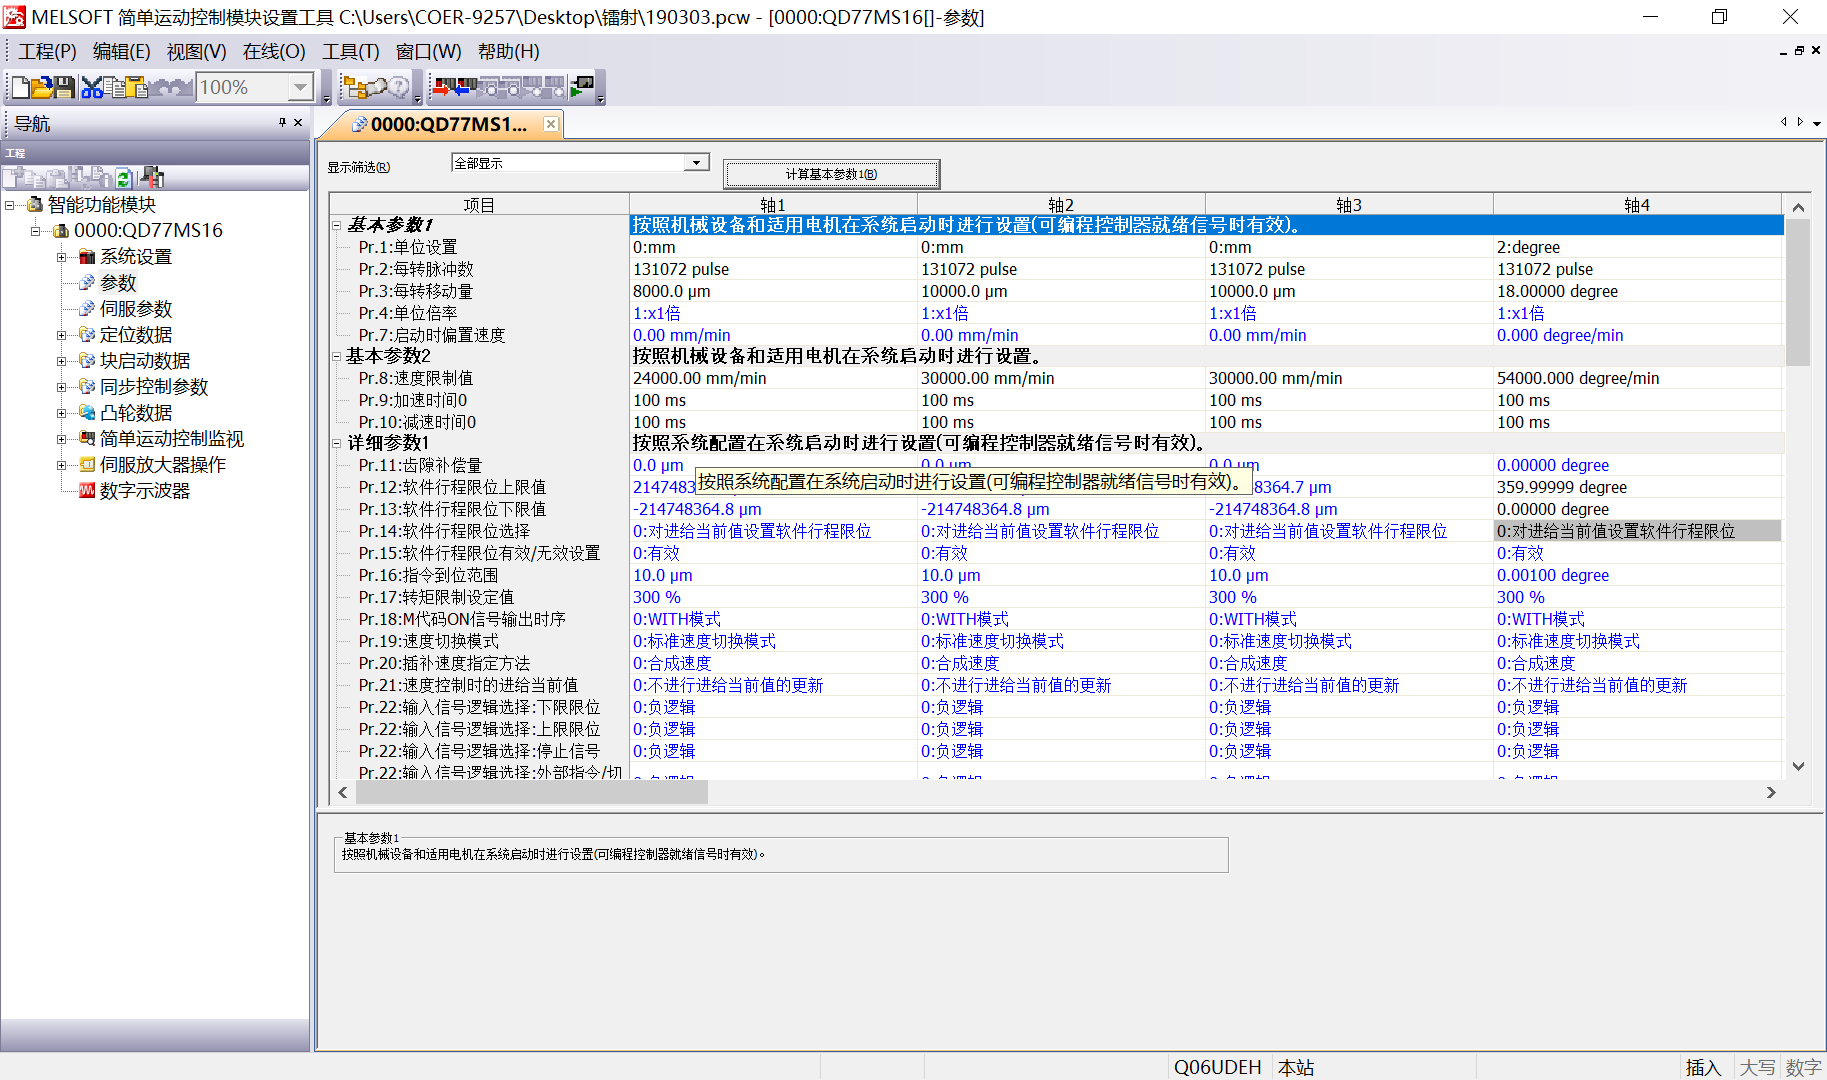Image resolution: width=1827 pixels, height=1080 pixels.
Task: Open the 工具(T) menu
Action: 350,52
